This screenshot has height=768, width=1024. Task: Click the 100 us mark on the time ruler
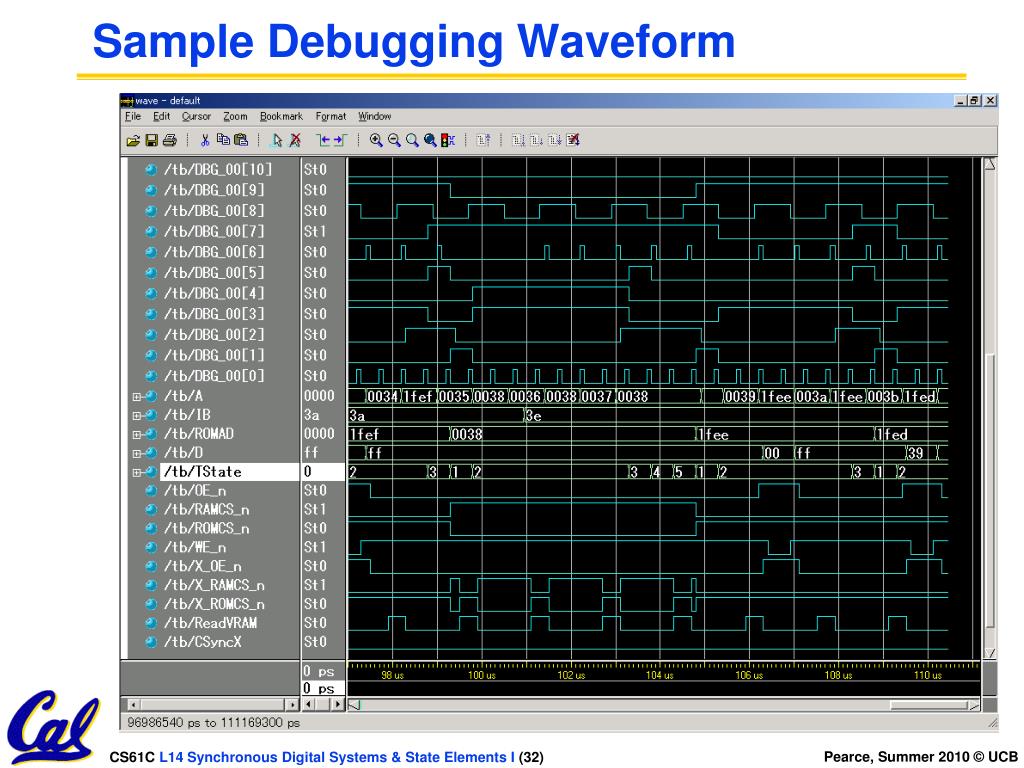481,675
